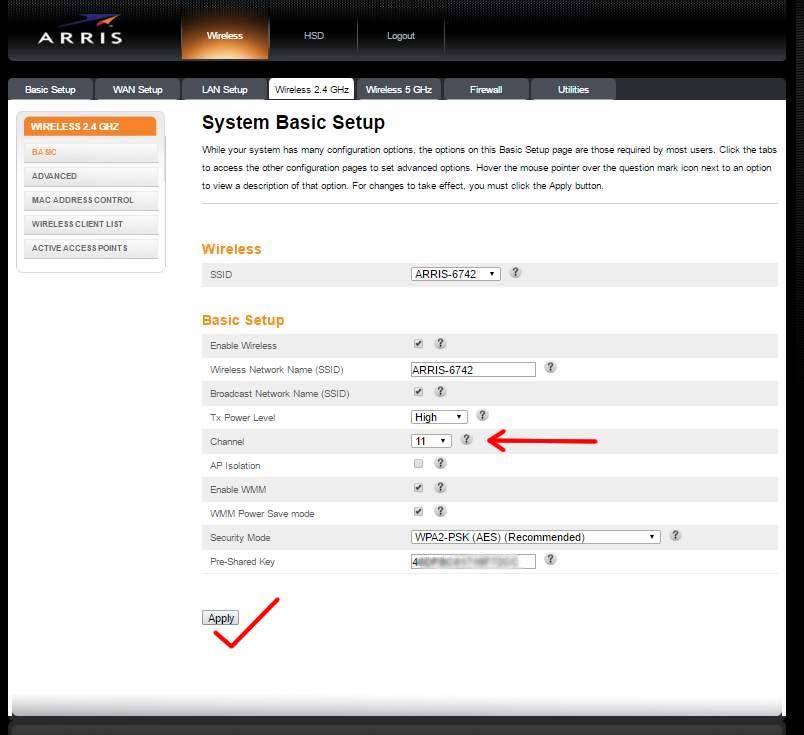The image size is (804, 735).
Task: Switch to the LAN Setup tab
Action: pos(225,89)
